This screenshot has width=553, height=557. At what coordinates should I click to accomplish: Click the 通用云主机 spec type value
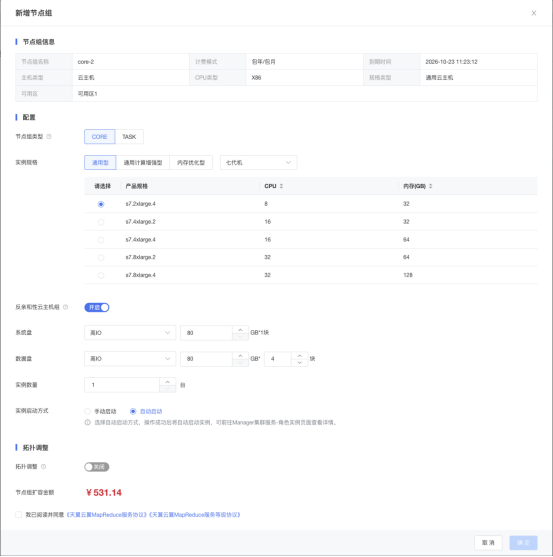coord(439,77)
